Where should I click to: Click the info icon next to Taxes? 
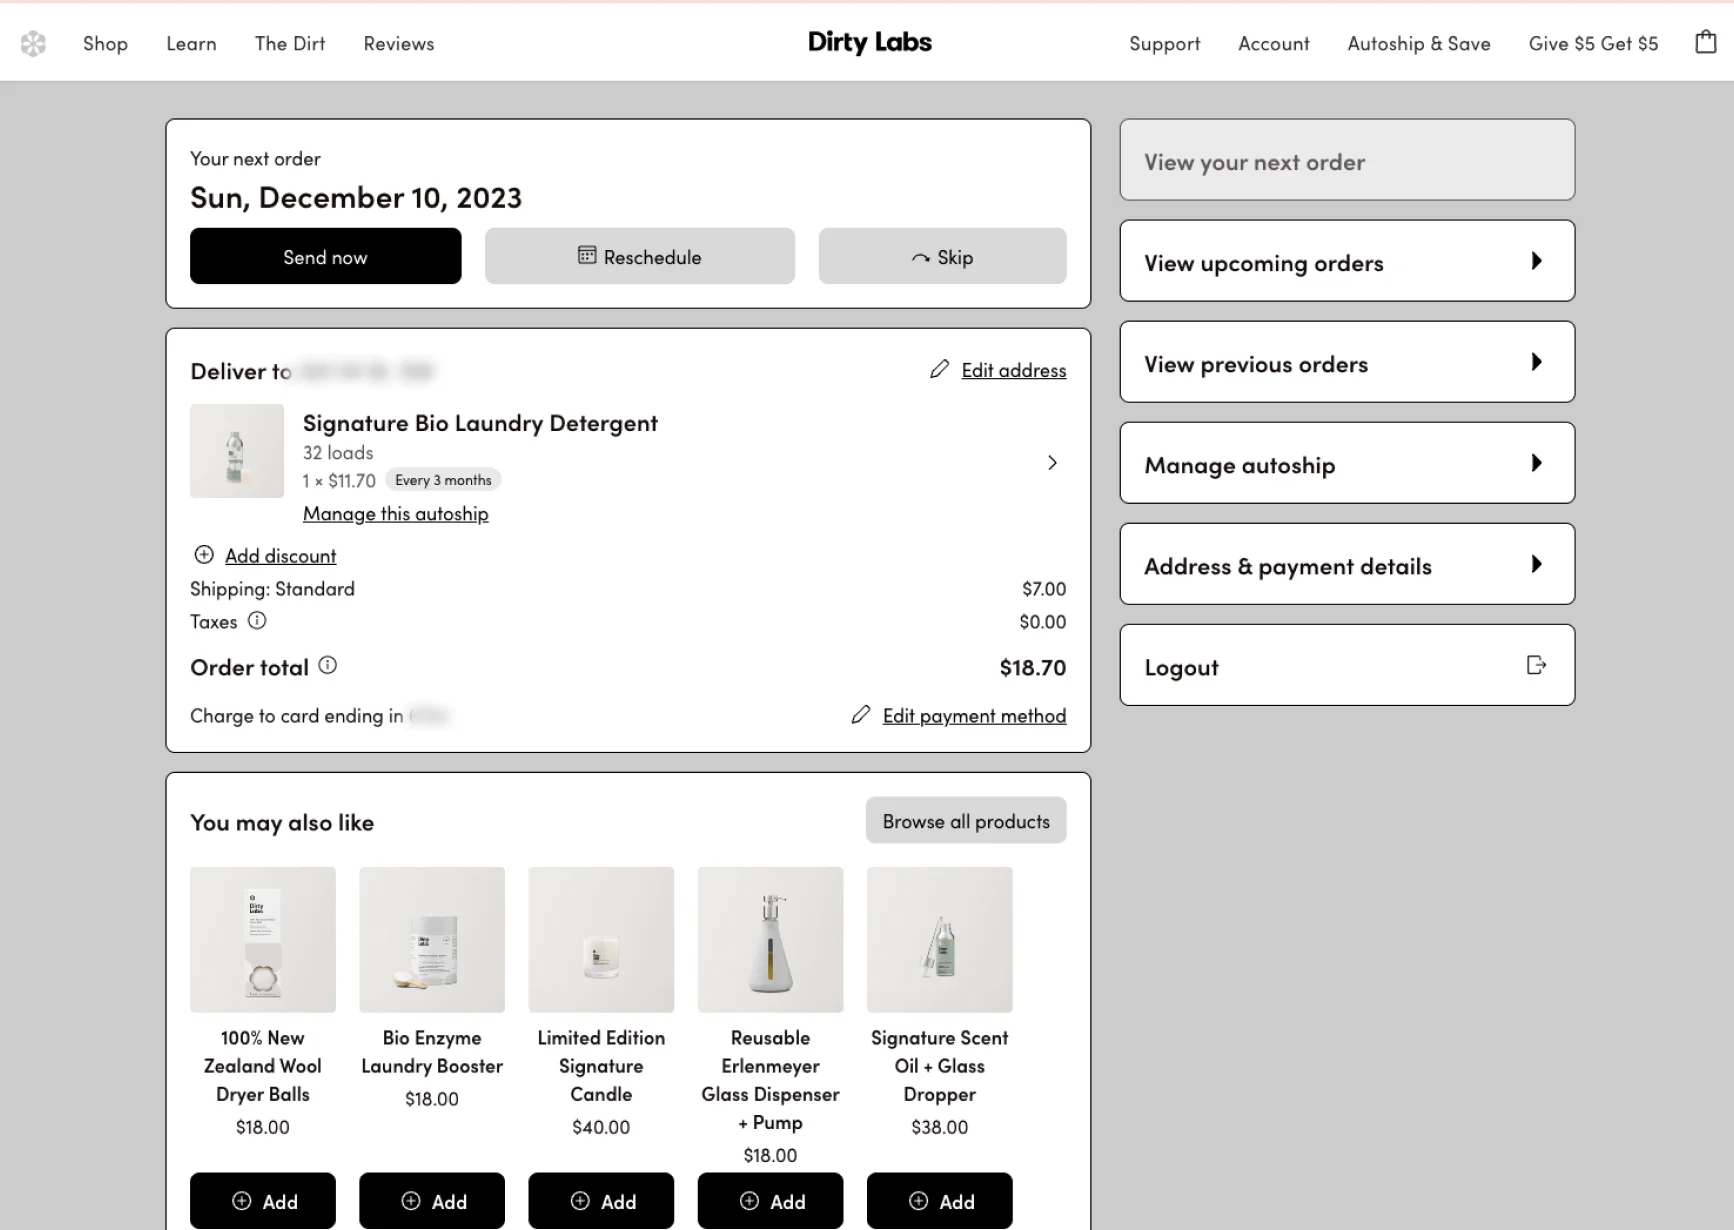tap(257, 621)
